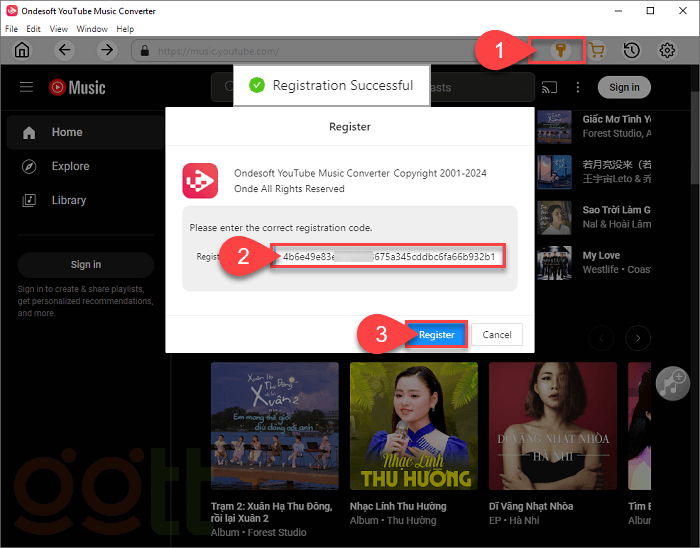Open the shopping cart purchase icon
This screenshot has height=548, width=700.
click(598, 51)
